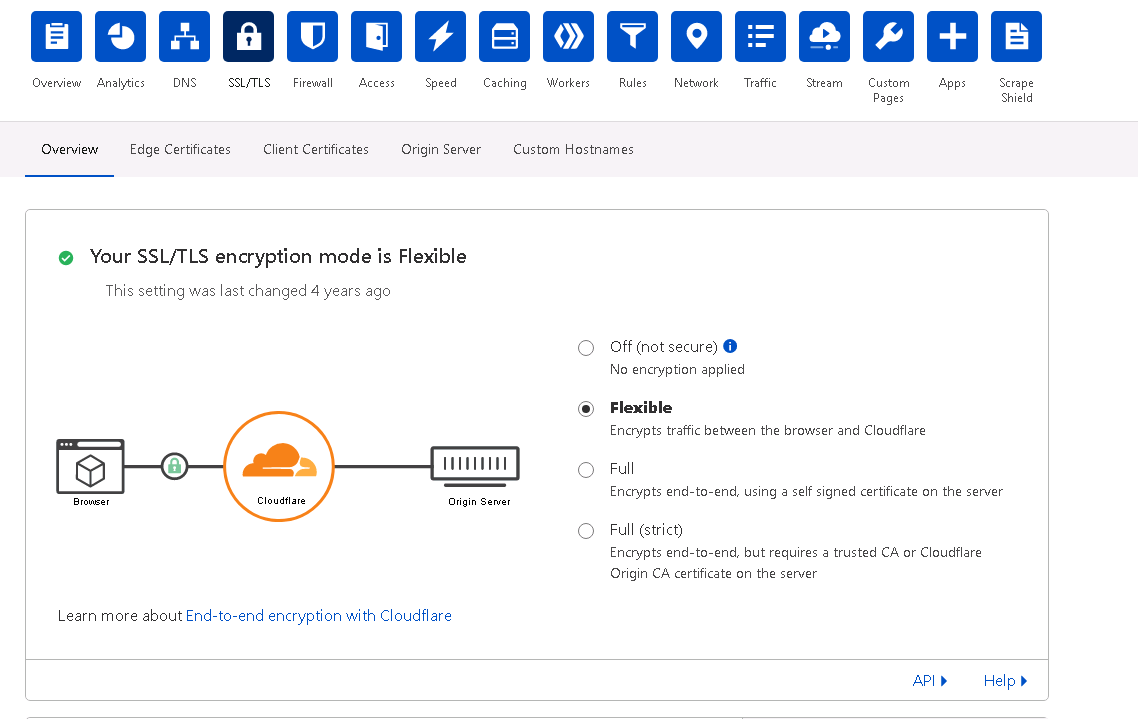Open the DNS settings
The height and width of the screenshot is (719, 1138).
click(184, 36)
